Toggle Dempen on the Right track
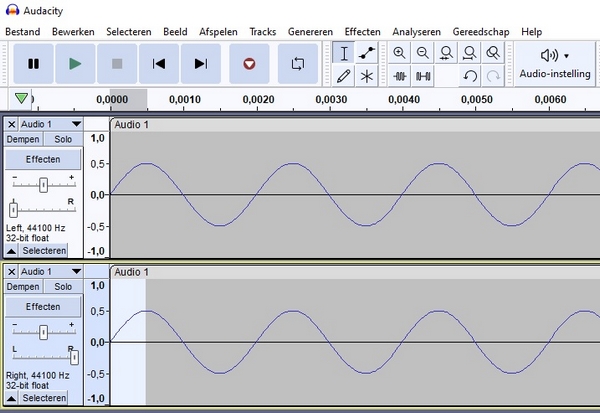The image size is (600, 413). (23, 286)
